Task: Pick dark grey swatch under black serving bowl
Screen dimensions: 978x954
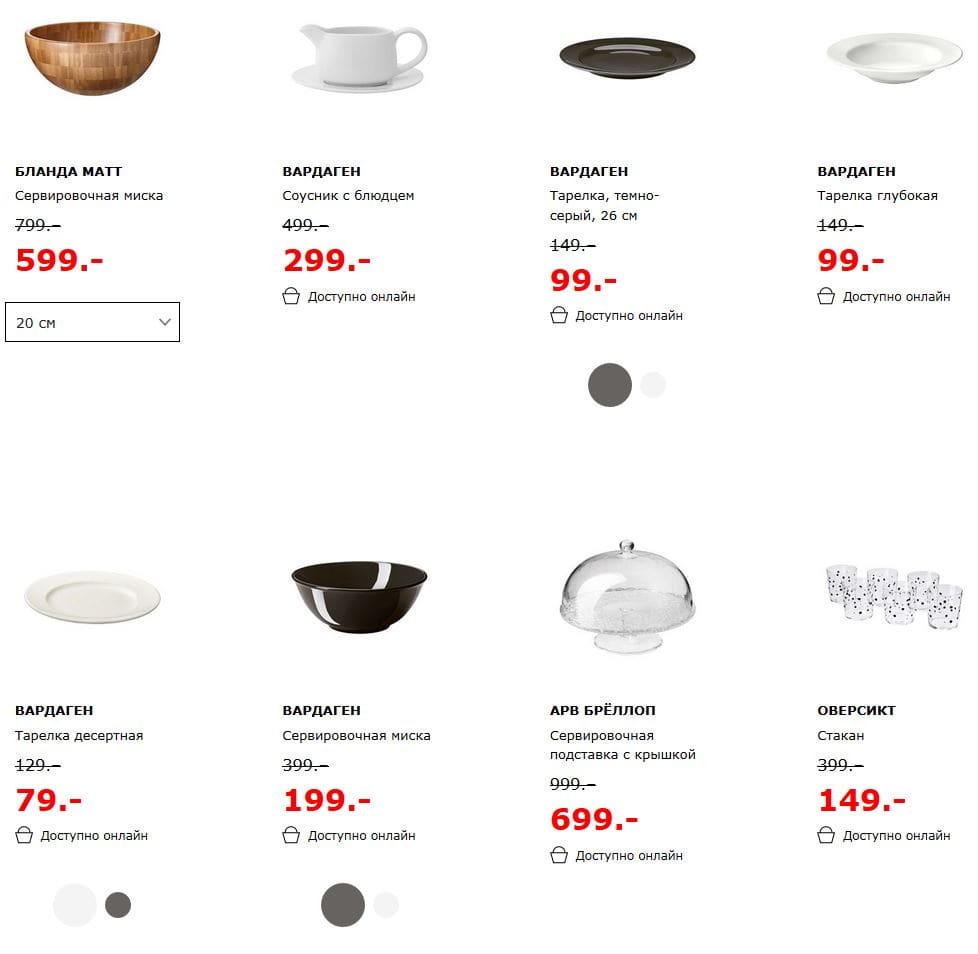Action: tap(343, 905)
